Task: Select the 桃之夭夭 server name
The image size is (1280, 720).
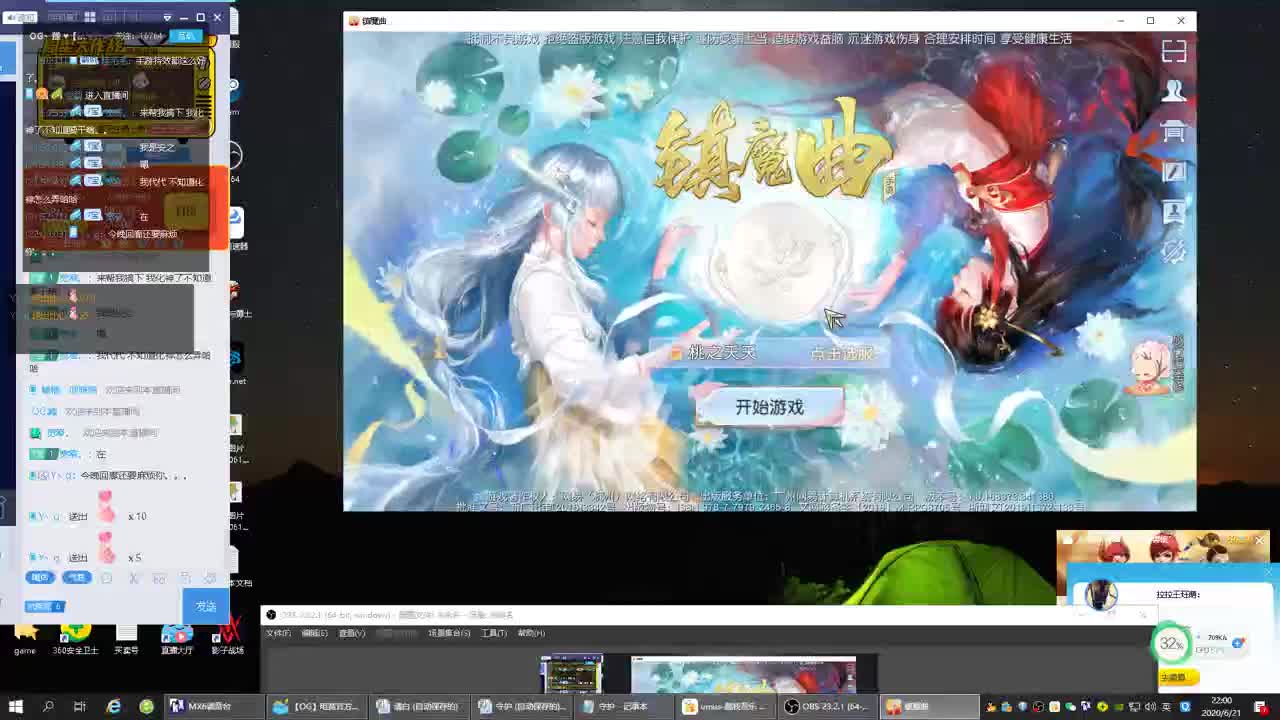Action: (x=722, y=353)
